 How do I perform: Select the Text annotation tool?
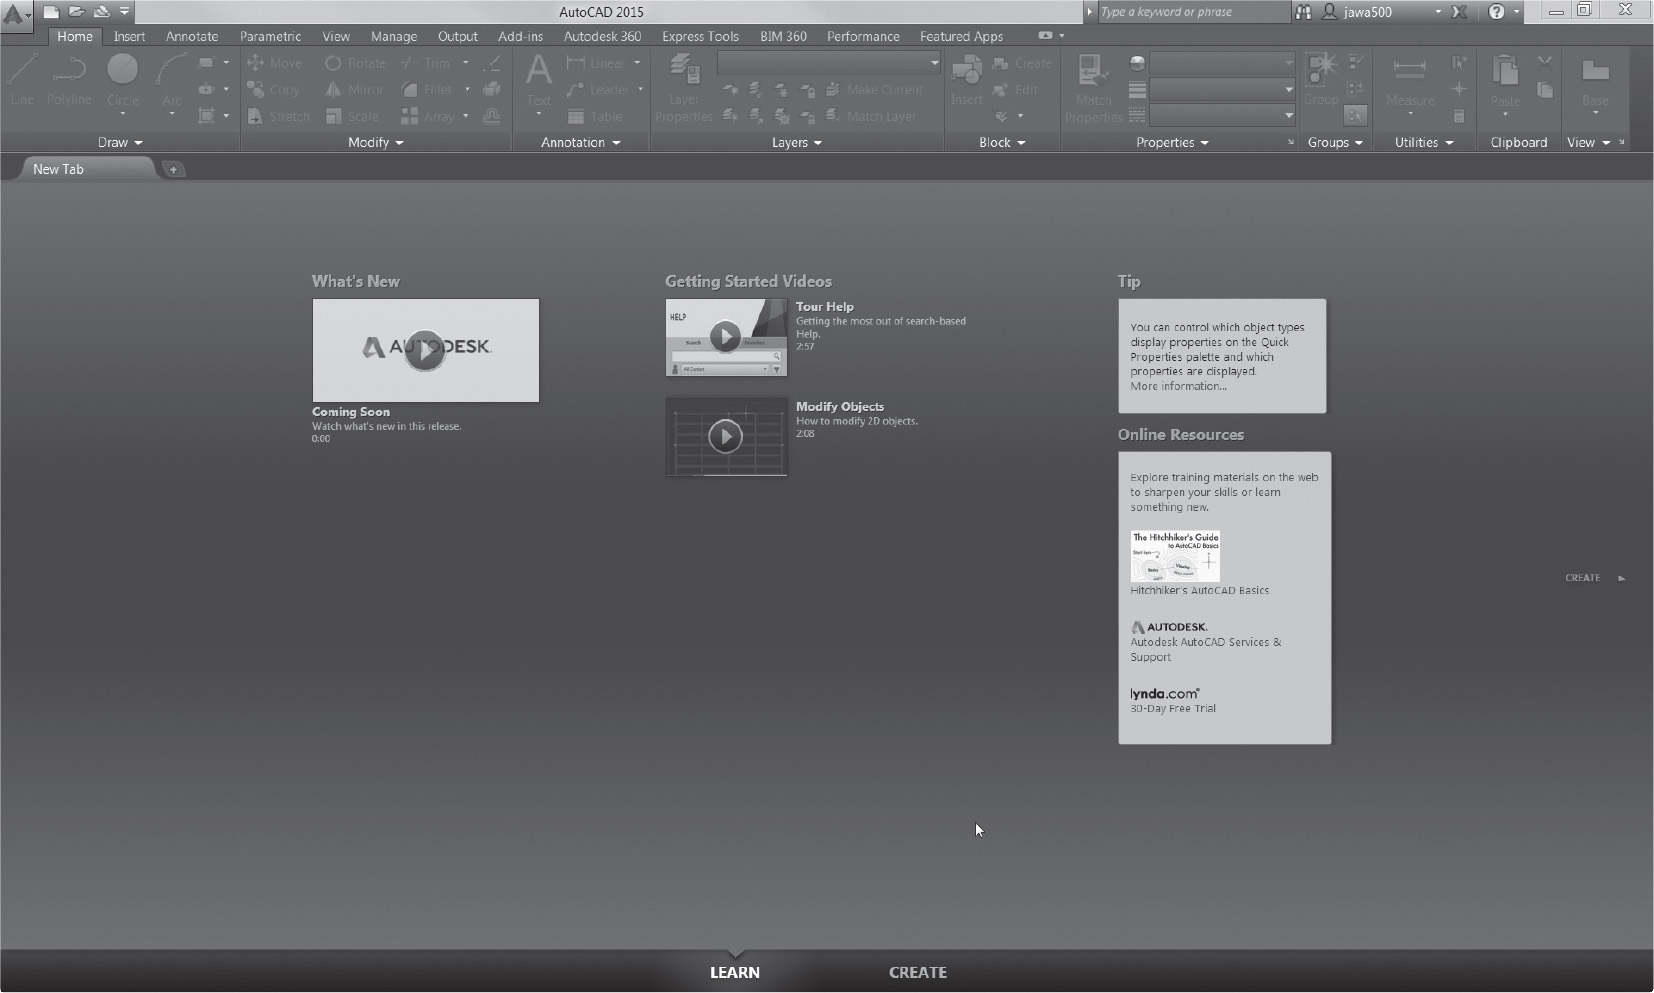(539, 80)
